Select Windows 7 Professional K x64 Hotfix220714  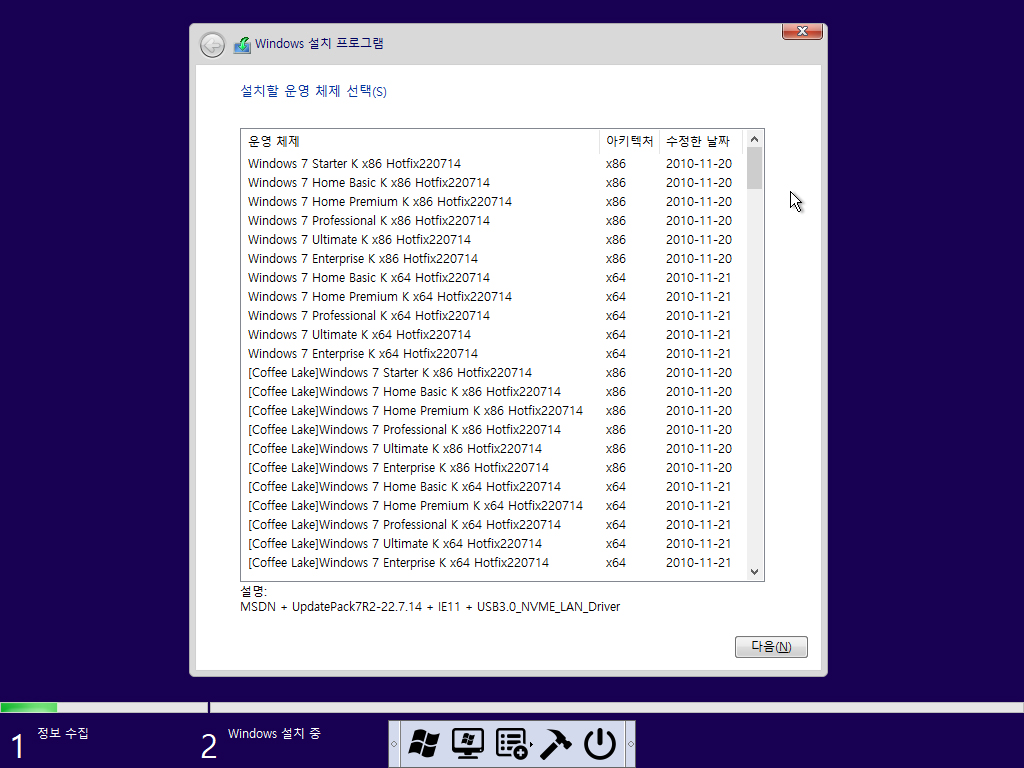pyautogui.click(x=493, y=315)
